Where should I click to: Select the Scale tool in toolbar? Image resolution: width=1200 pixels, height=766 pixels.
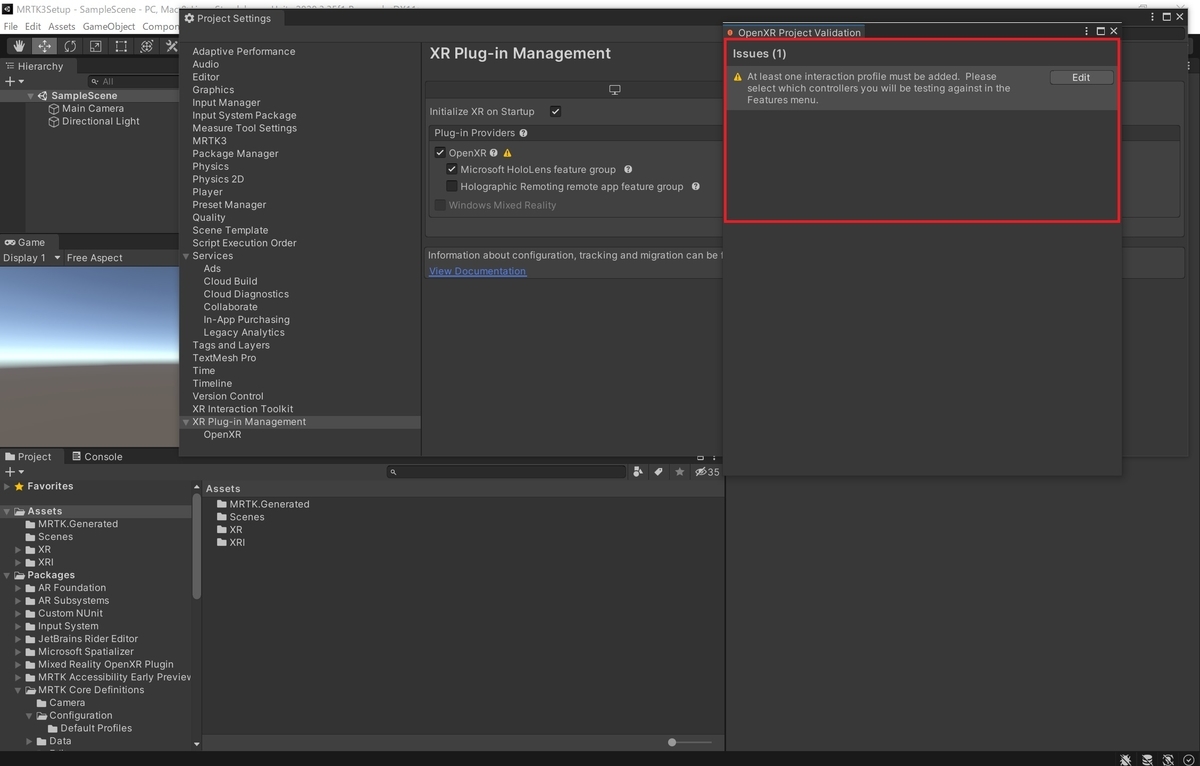[95, 46]
